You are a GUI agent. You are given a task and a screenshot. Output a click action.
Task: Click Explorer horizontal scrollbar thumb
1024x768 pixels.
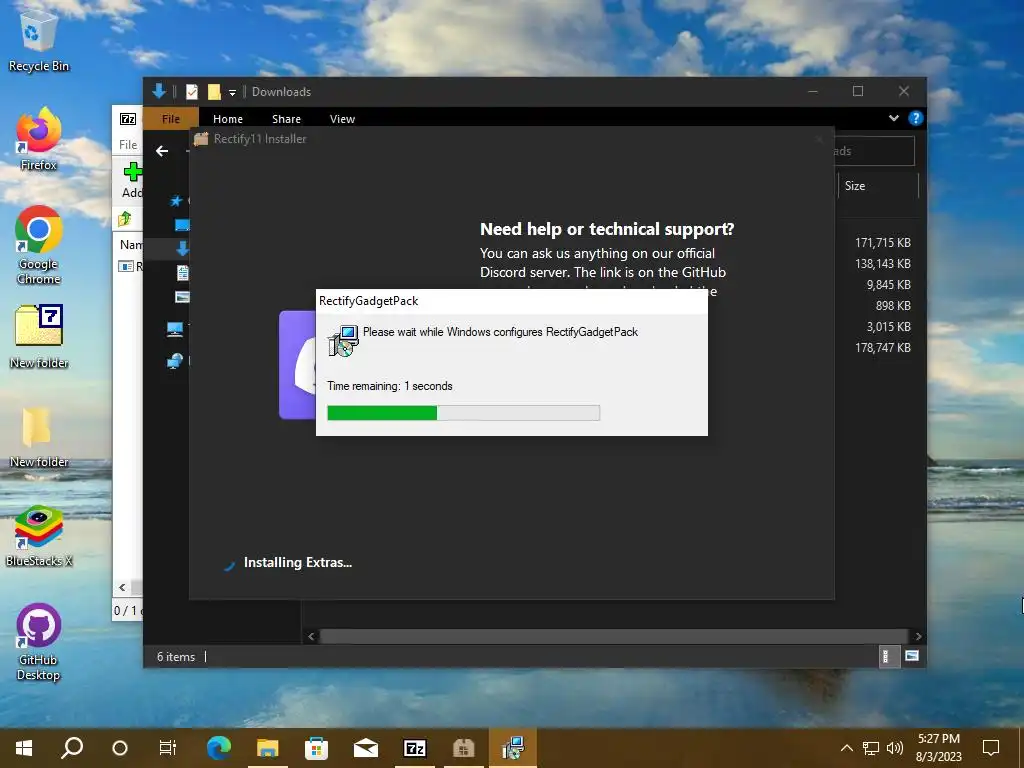tap(613, 636)
